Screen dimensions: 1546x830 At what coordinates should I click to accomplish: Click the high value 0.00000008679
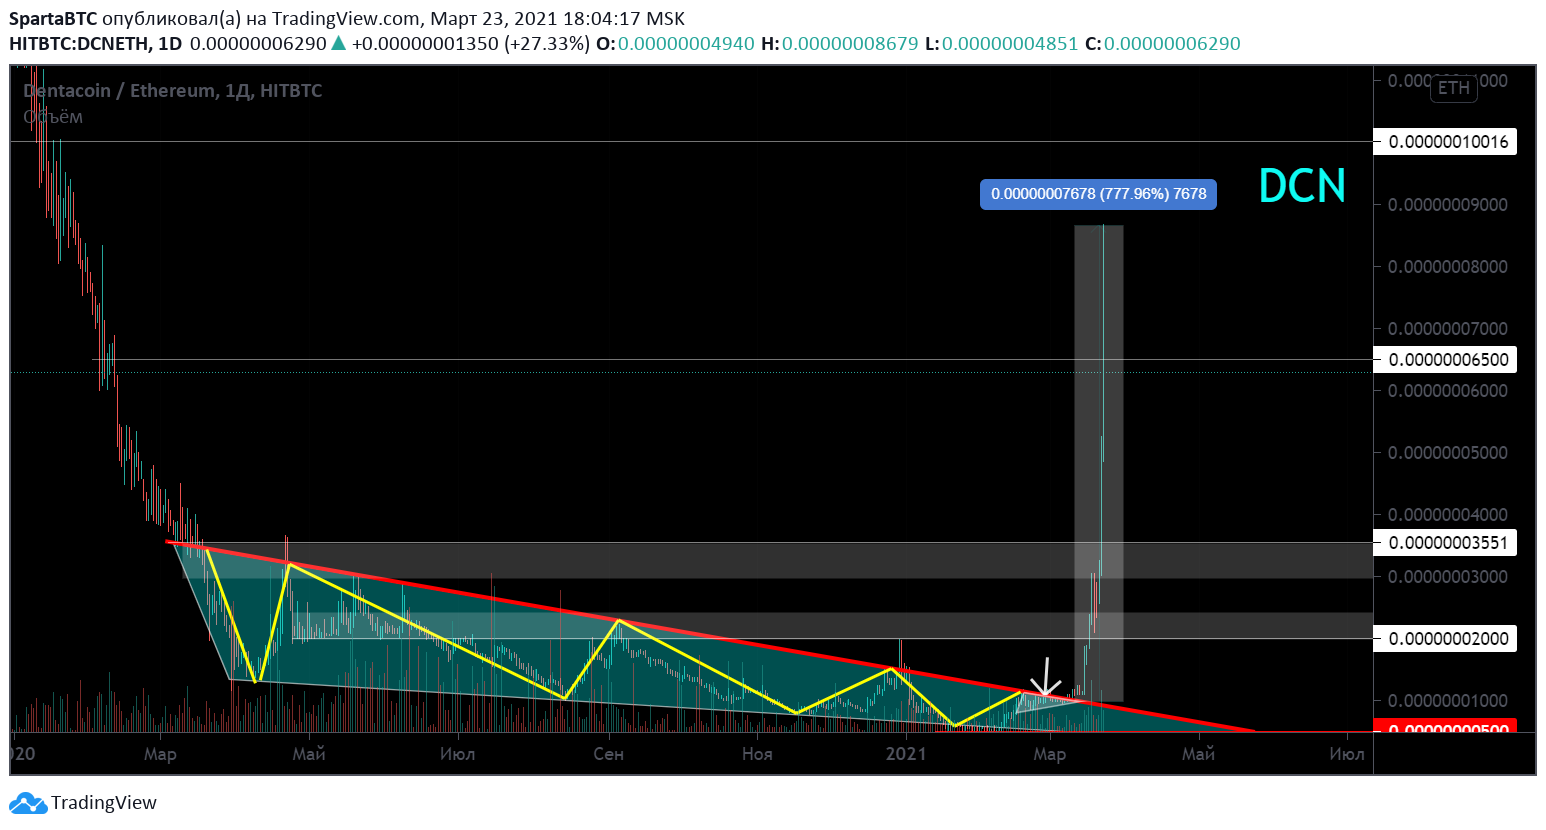tap(850, 44)
